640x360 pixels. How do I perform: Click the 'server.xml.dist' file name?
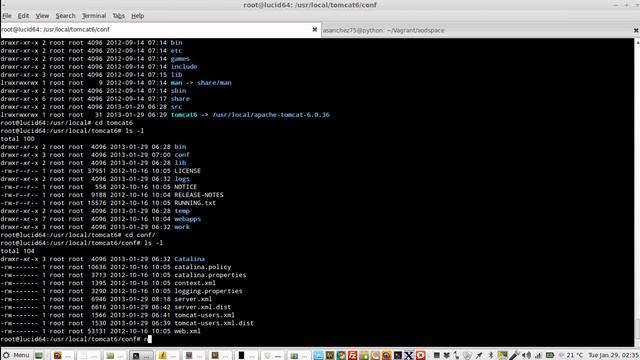(x=203, y=307)
